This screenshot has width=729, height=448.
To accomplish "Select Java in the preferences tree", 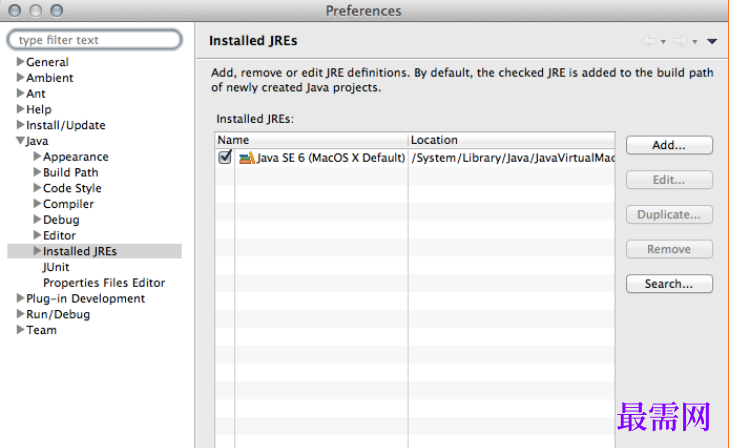I will point(37,141).
